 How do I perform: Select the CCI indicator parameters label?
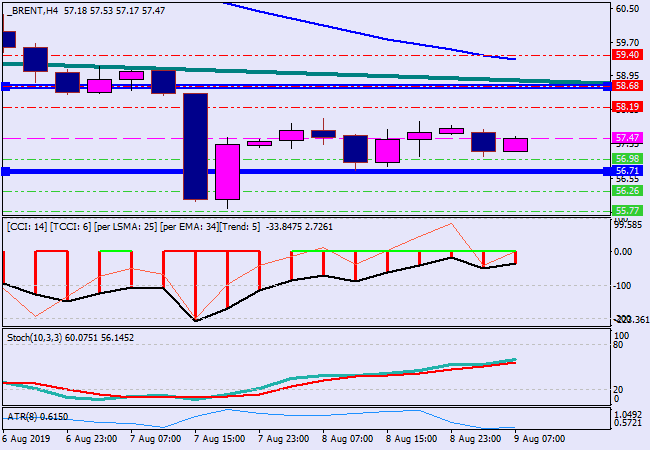tap(133, 227)
